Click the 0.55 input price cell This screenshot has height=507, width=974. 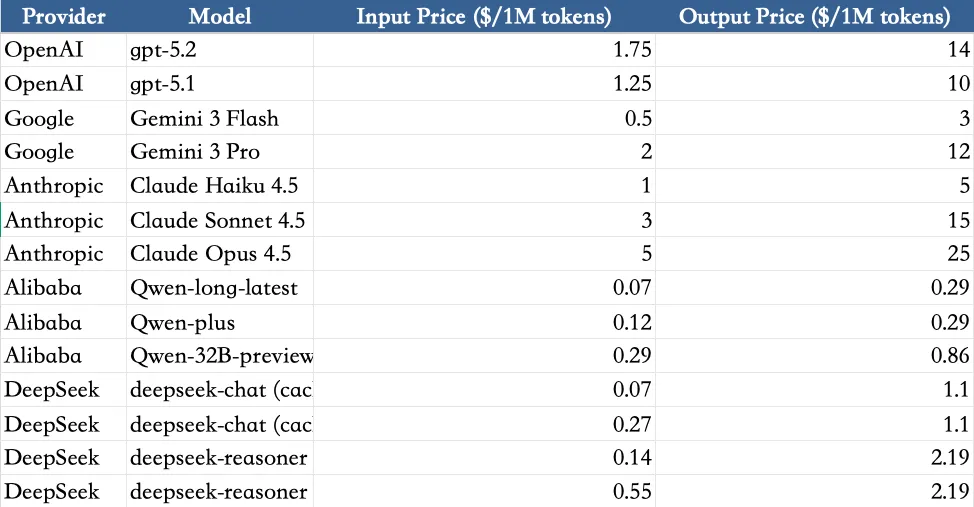(x=484, y=491)
